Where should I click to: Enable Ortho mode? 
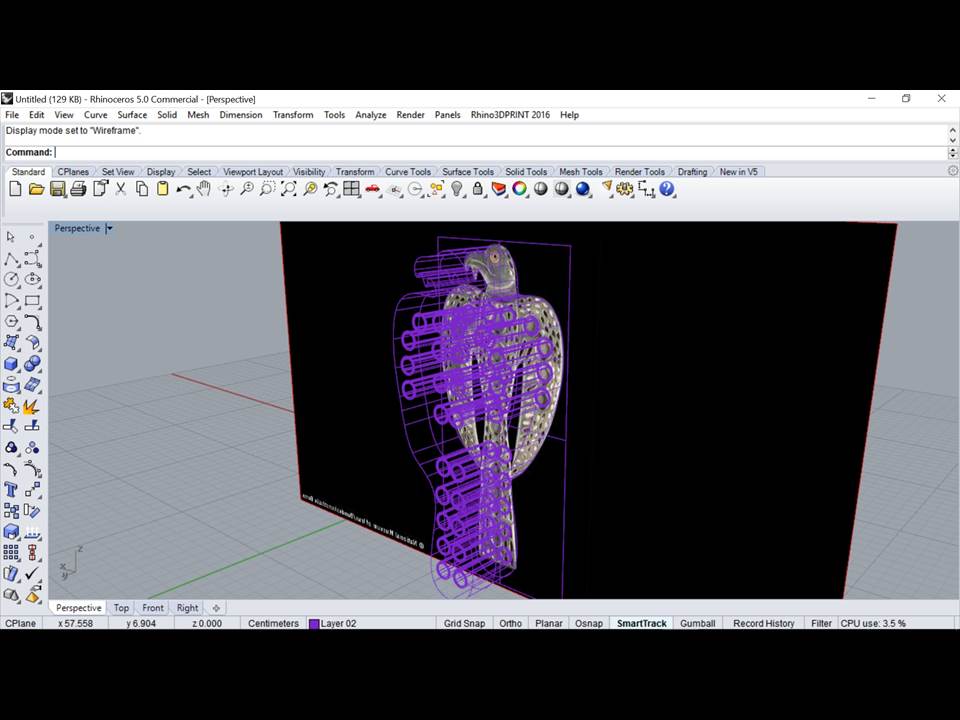510,623
